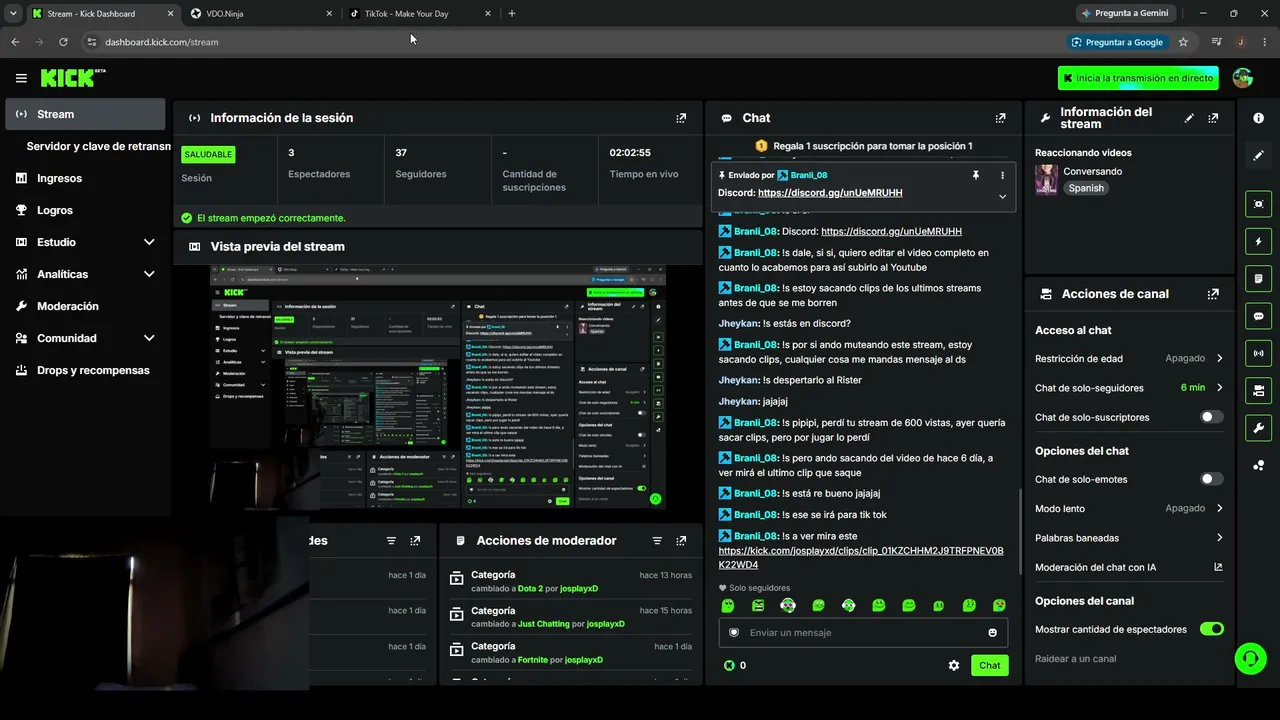Image resolution: width=1280 pixels, height=720 pixels.
Task: Reload the Kick dashboard page
Action: coord(63,42)
